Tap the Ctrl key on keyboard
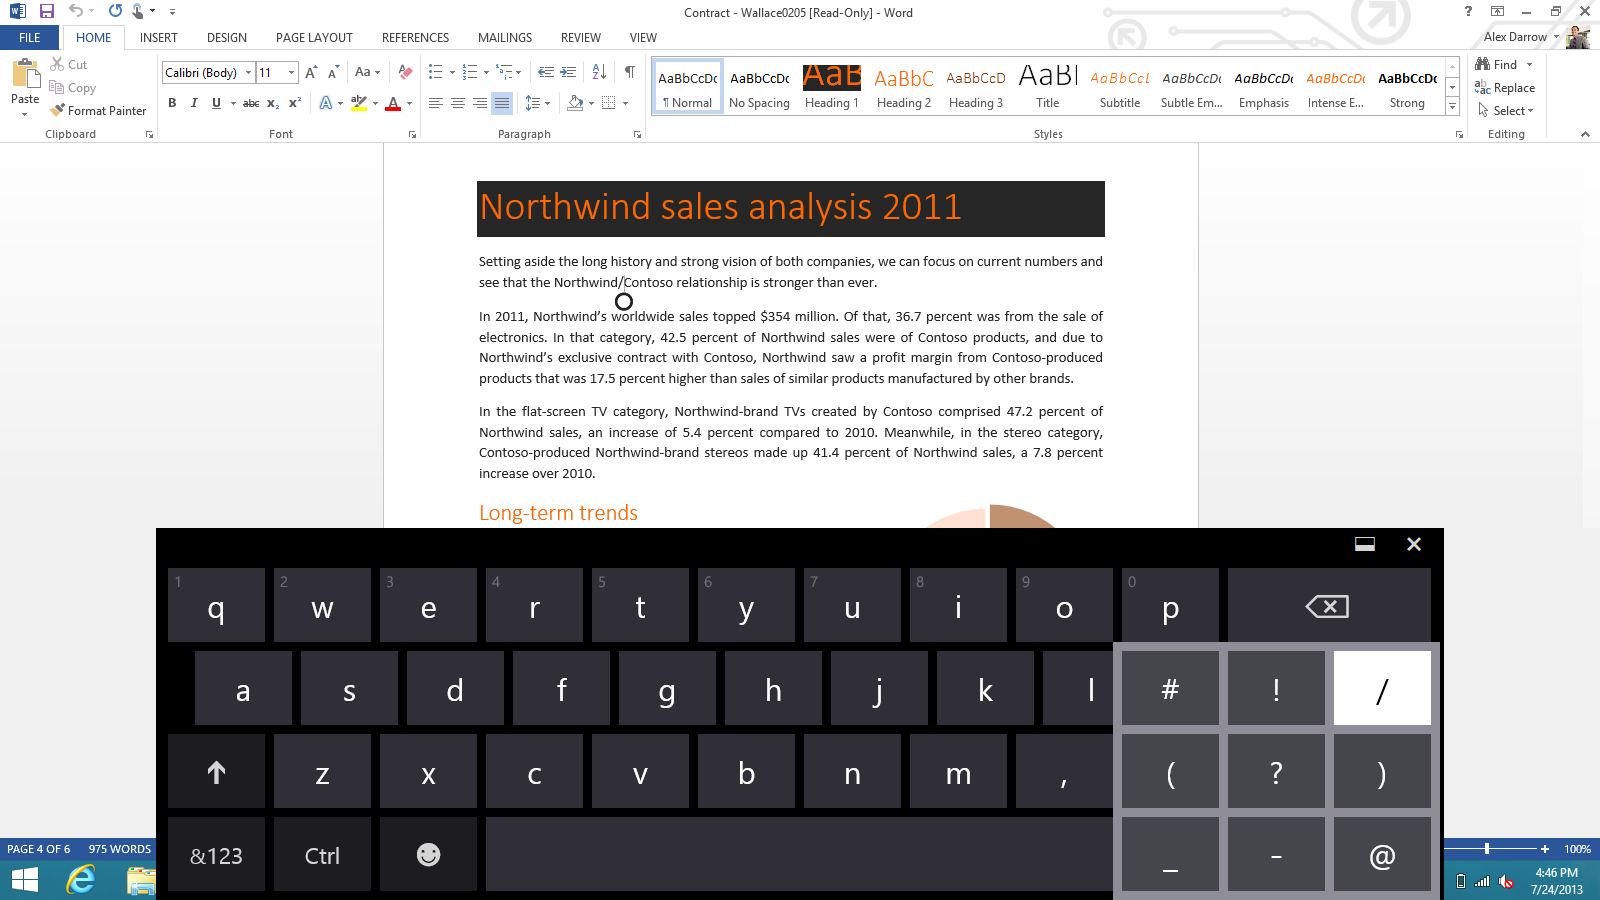Image resolution: width=1600 pixels, height=900 pixels. 322,855
